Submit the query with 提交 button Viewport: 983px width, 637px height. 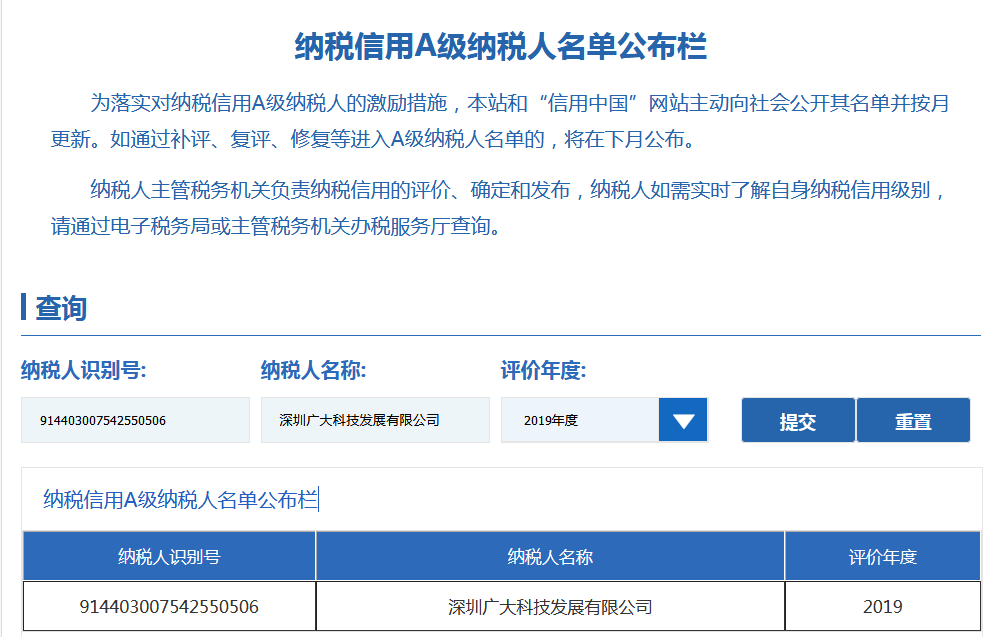pyautogui.click(x=798, y=420)
